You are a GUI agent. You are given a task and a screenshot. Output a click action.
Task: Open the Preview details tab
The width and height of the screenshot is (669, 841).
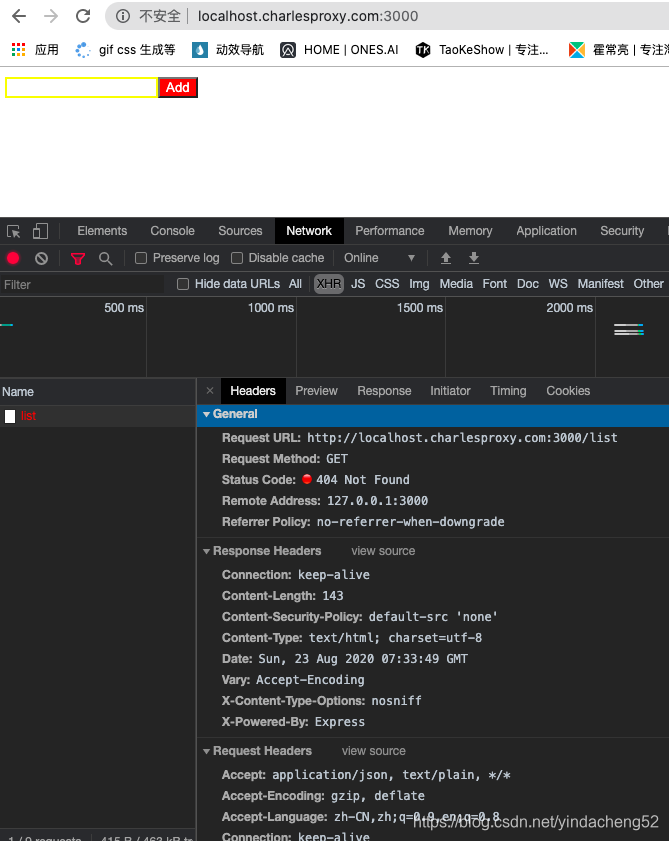(x=316, y=391)
